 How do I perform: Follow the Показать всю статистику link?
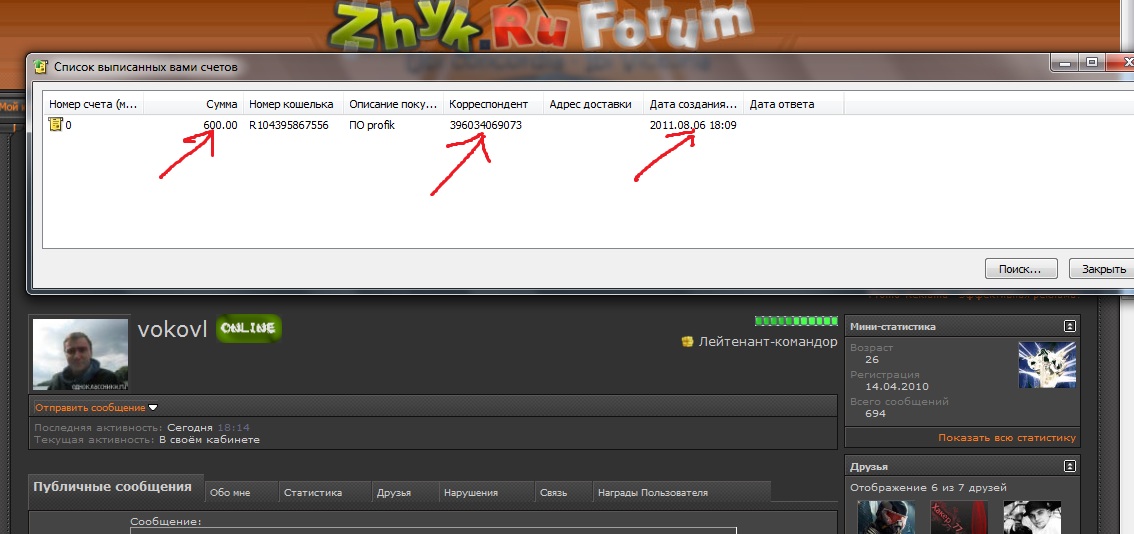(1006, 438)
